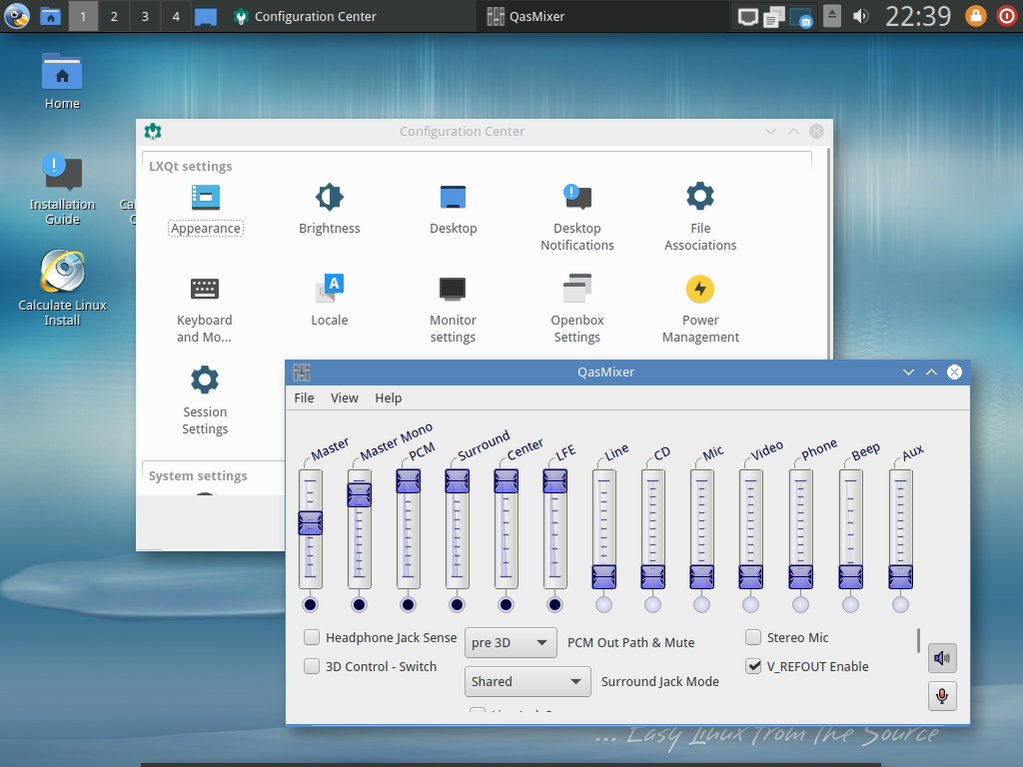Open Power Management settings
This screenshot has height=767, width=1023.
700,310
